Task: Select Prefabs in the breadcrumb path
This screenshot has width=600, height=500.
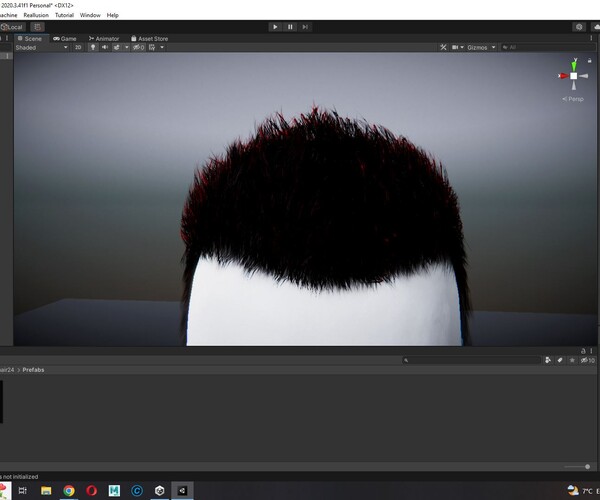Action: click(x=33, y=370)
